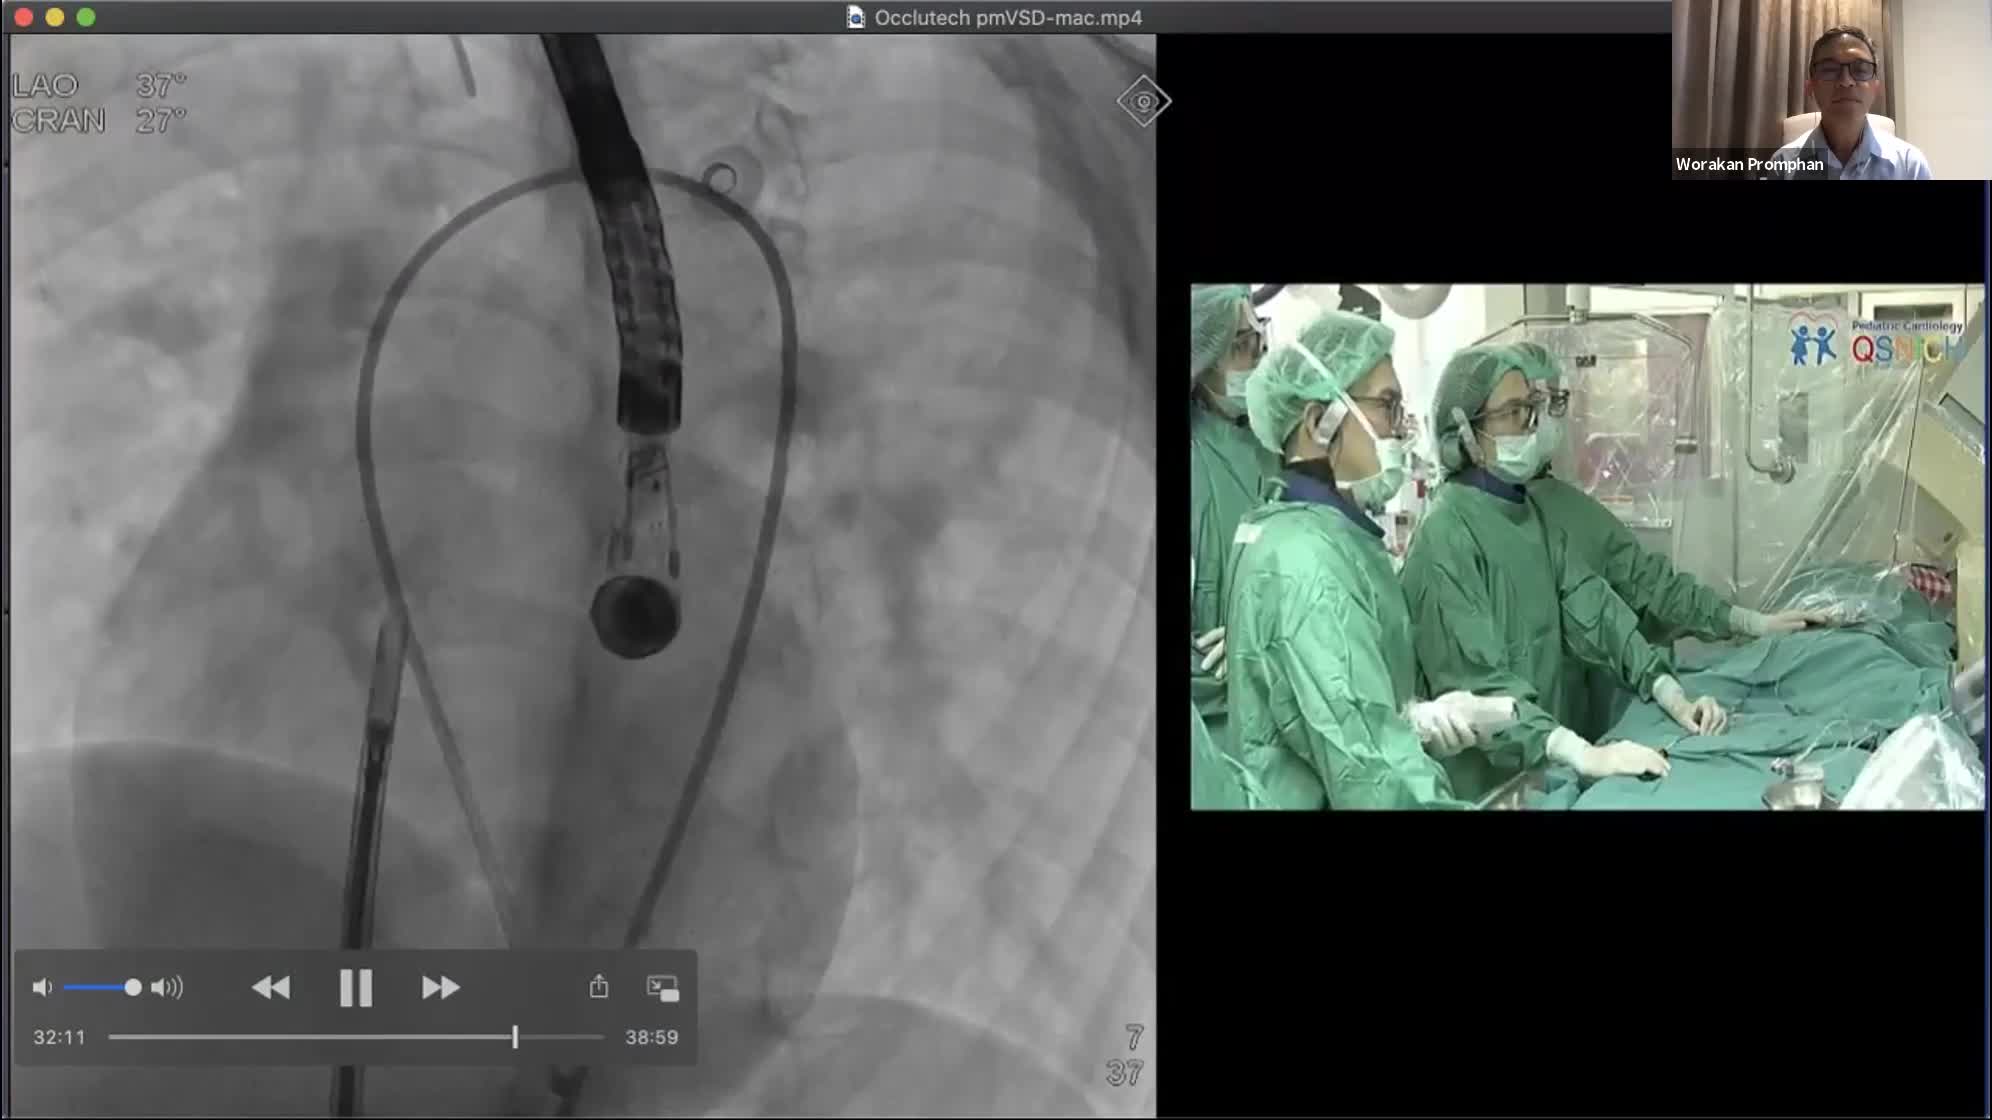Click the maximum volume speaker icon
The width and height of the screenshot is (1992, 1120).
click(167, 988)
